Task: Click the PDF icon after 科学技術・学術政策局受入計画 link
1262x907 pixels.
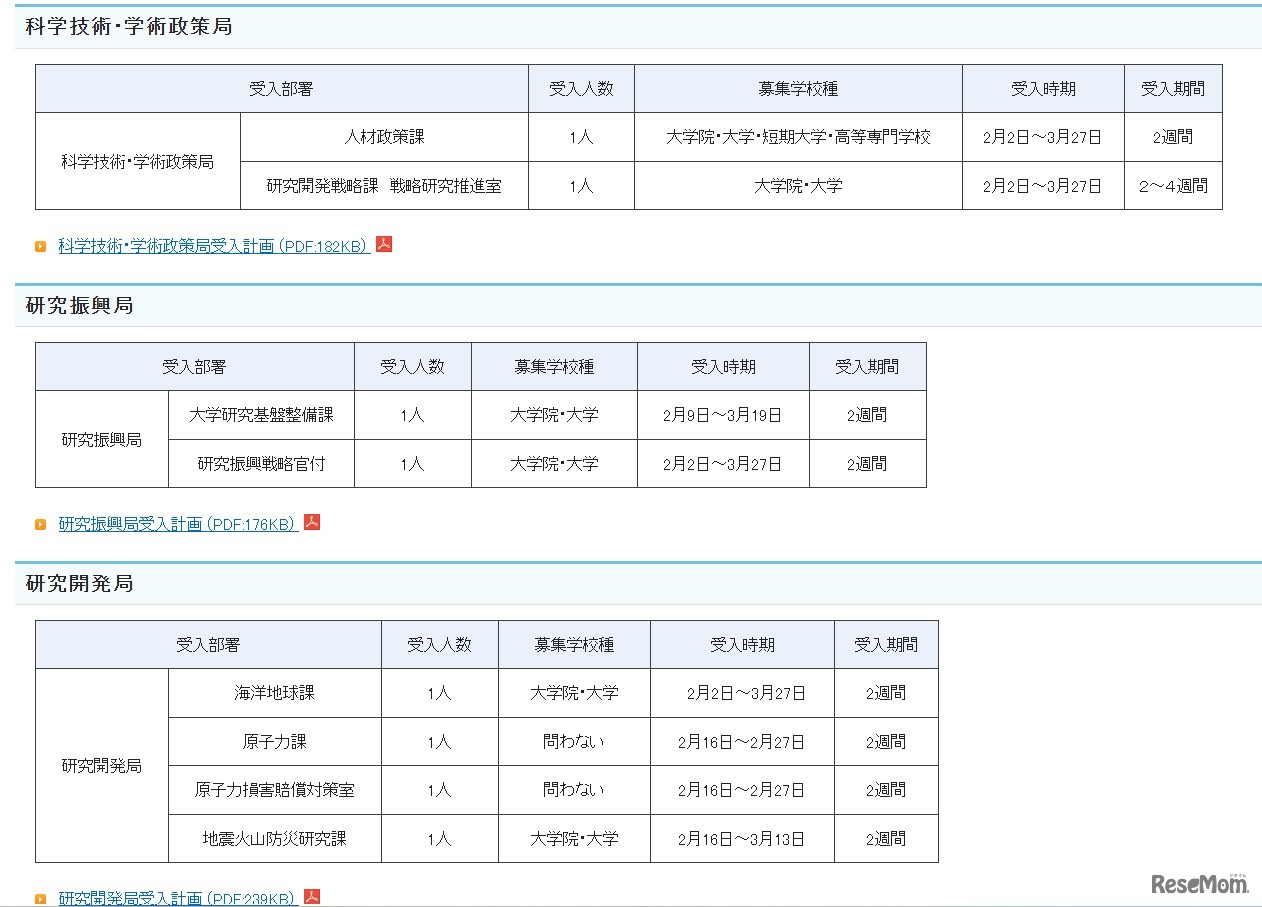Action: coord(385,243)
